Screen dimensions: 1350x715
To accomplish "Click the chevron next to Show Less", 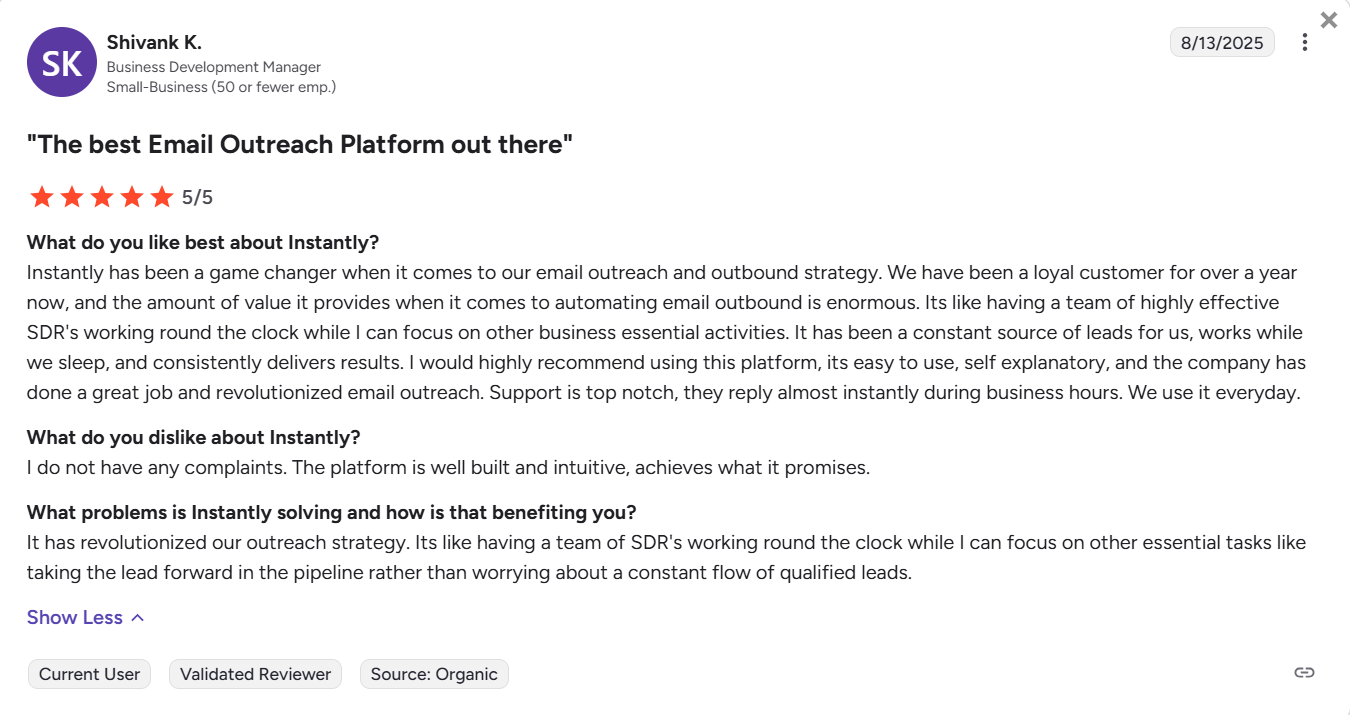I will pyautogui.click(x=137, y=617).
